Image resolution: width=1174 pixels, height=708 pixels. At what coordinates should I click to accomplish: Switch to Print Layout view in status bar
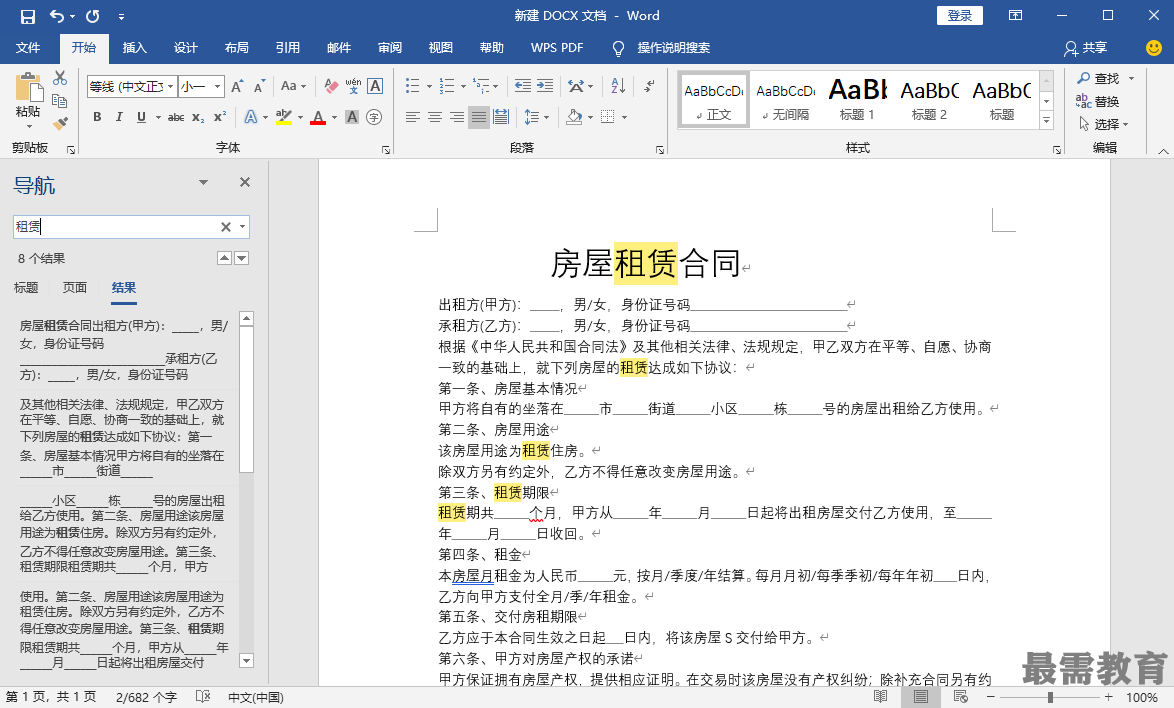pos(921,697)
